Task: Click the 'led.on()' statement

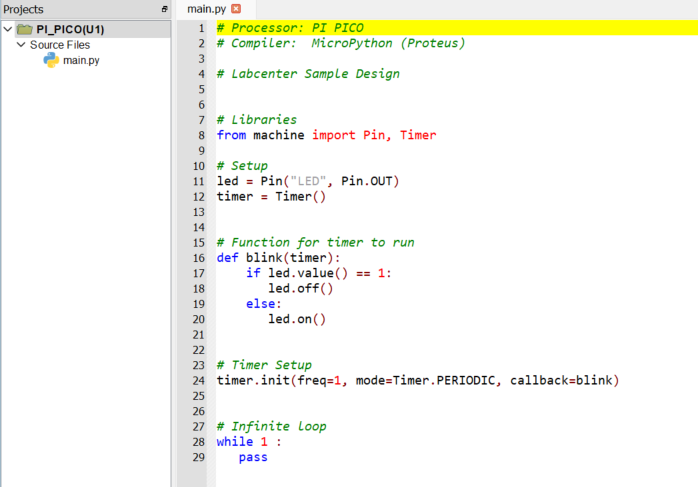Action: 297,320
